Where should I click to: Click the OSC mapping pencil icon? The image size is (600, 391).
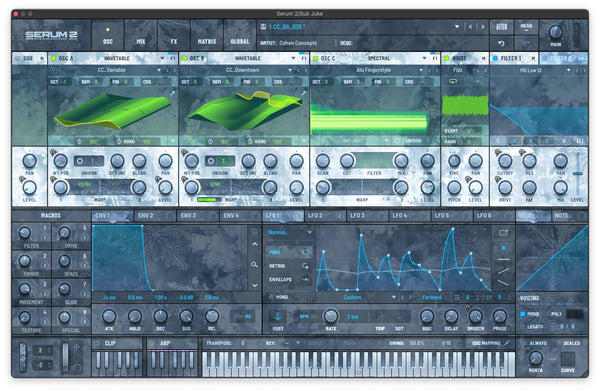507,343
